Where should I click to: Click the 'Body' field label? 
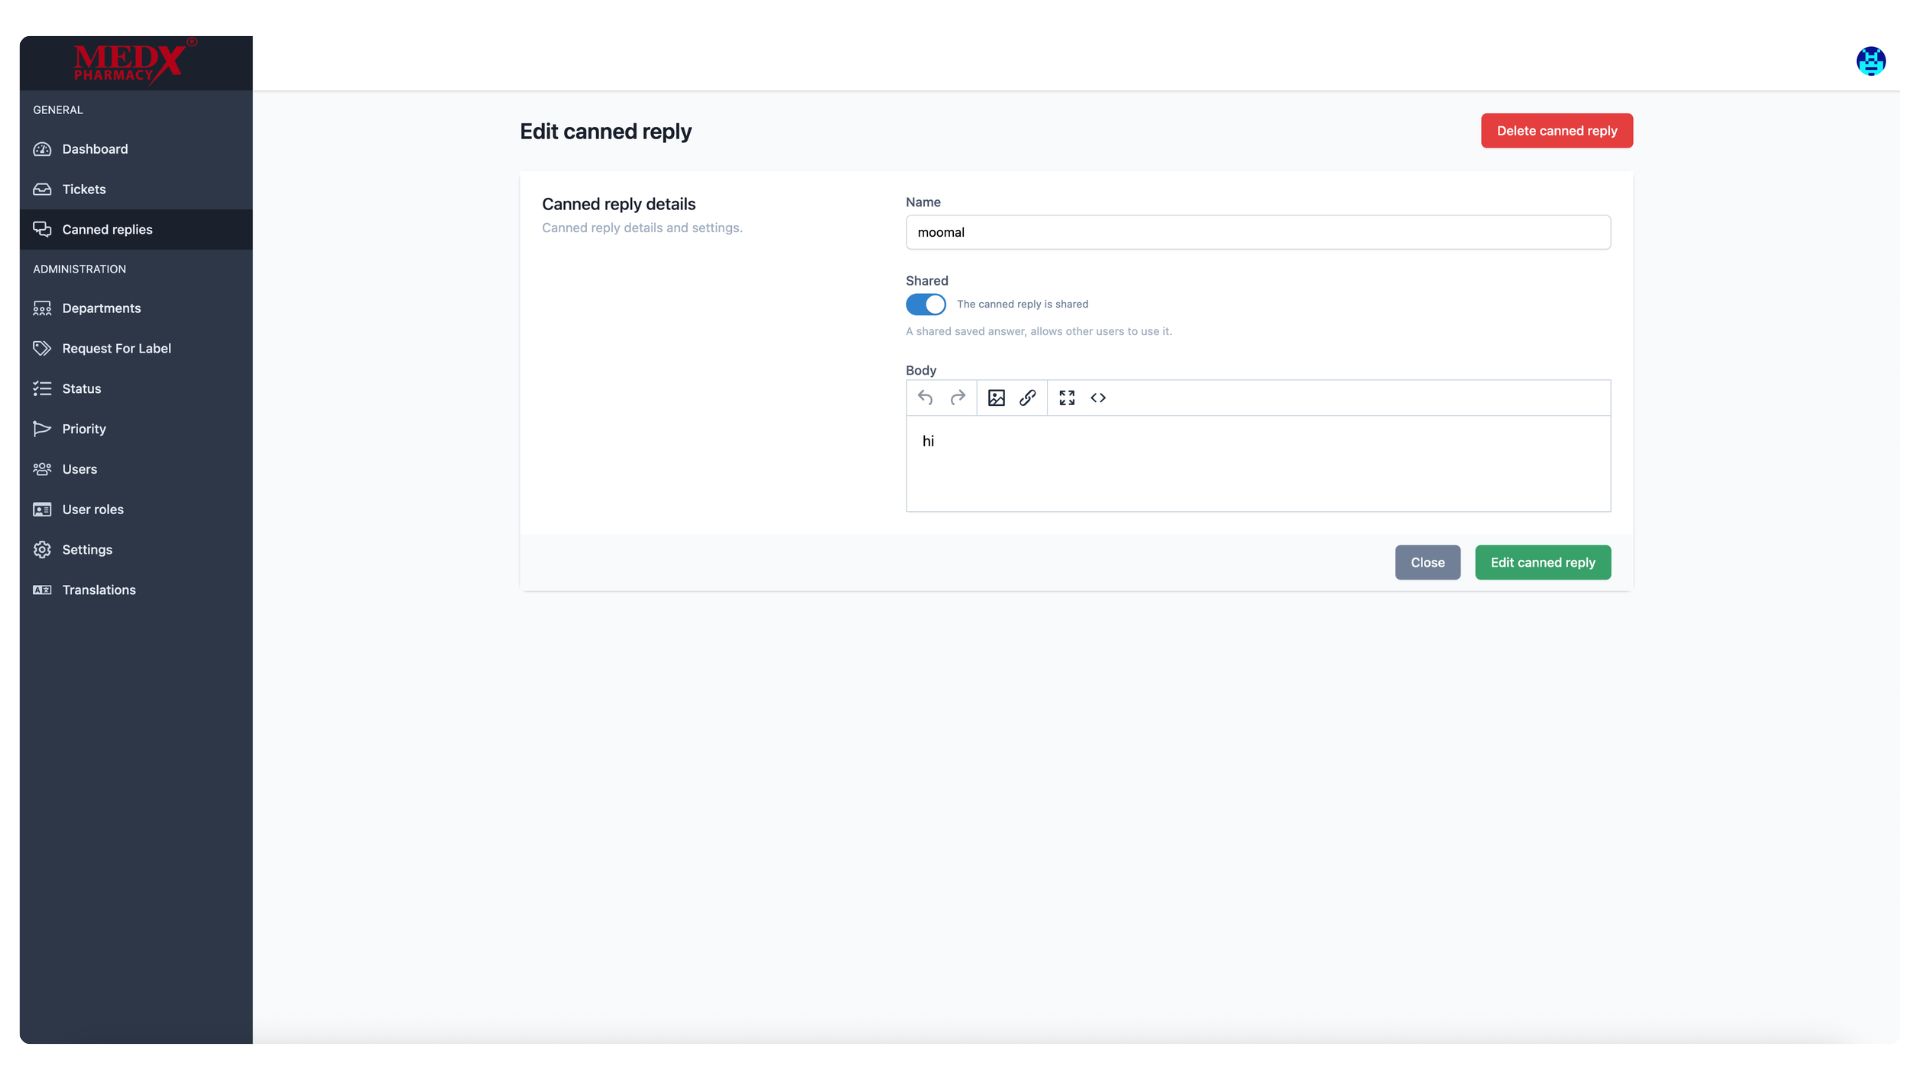pos(921,370)
